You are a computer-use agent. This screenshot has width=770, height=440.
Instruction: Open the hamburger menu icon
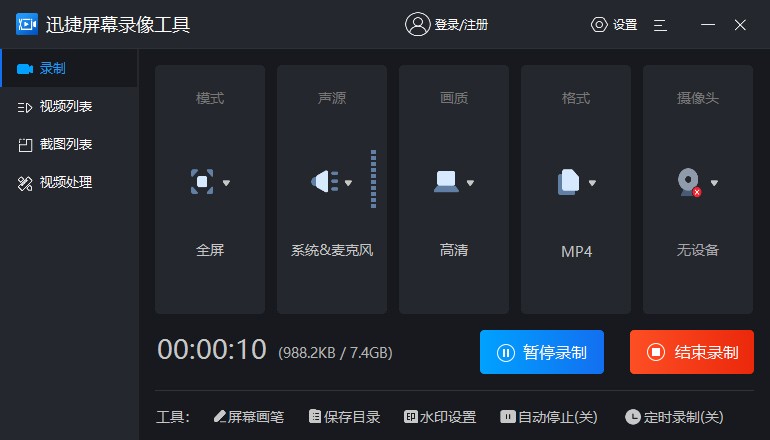pos(660,25)
